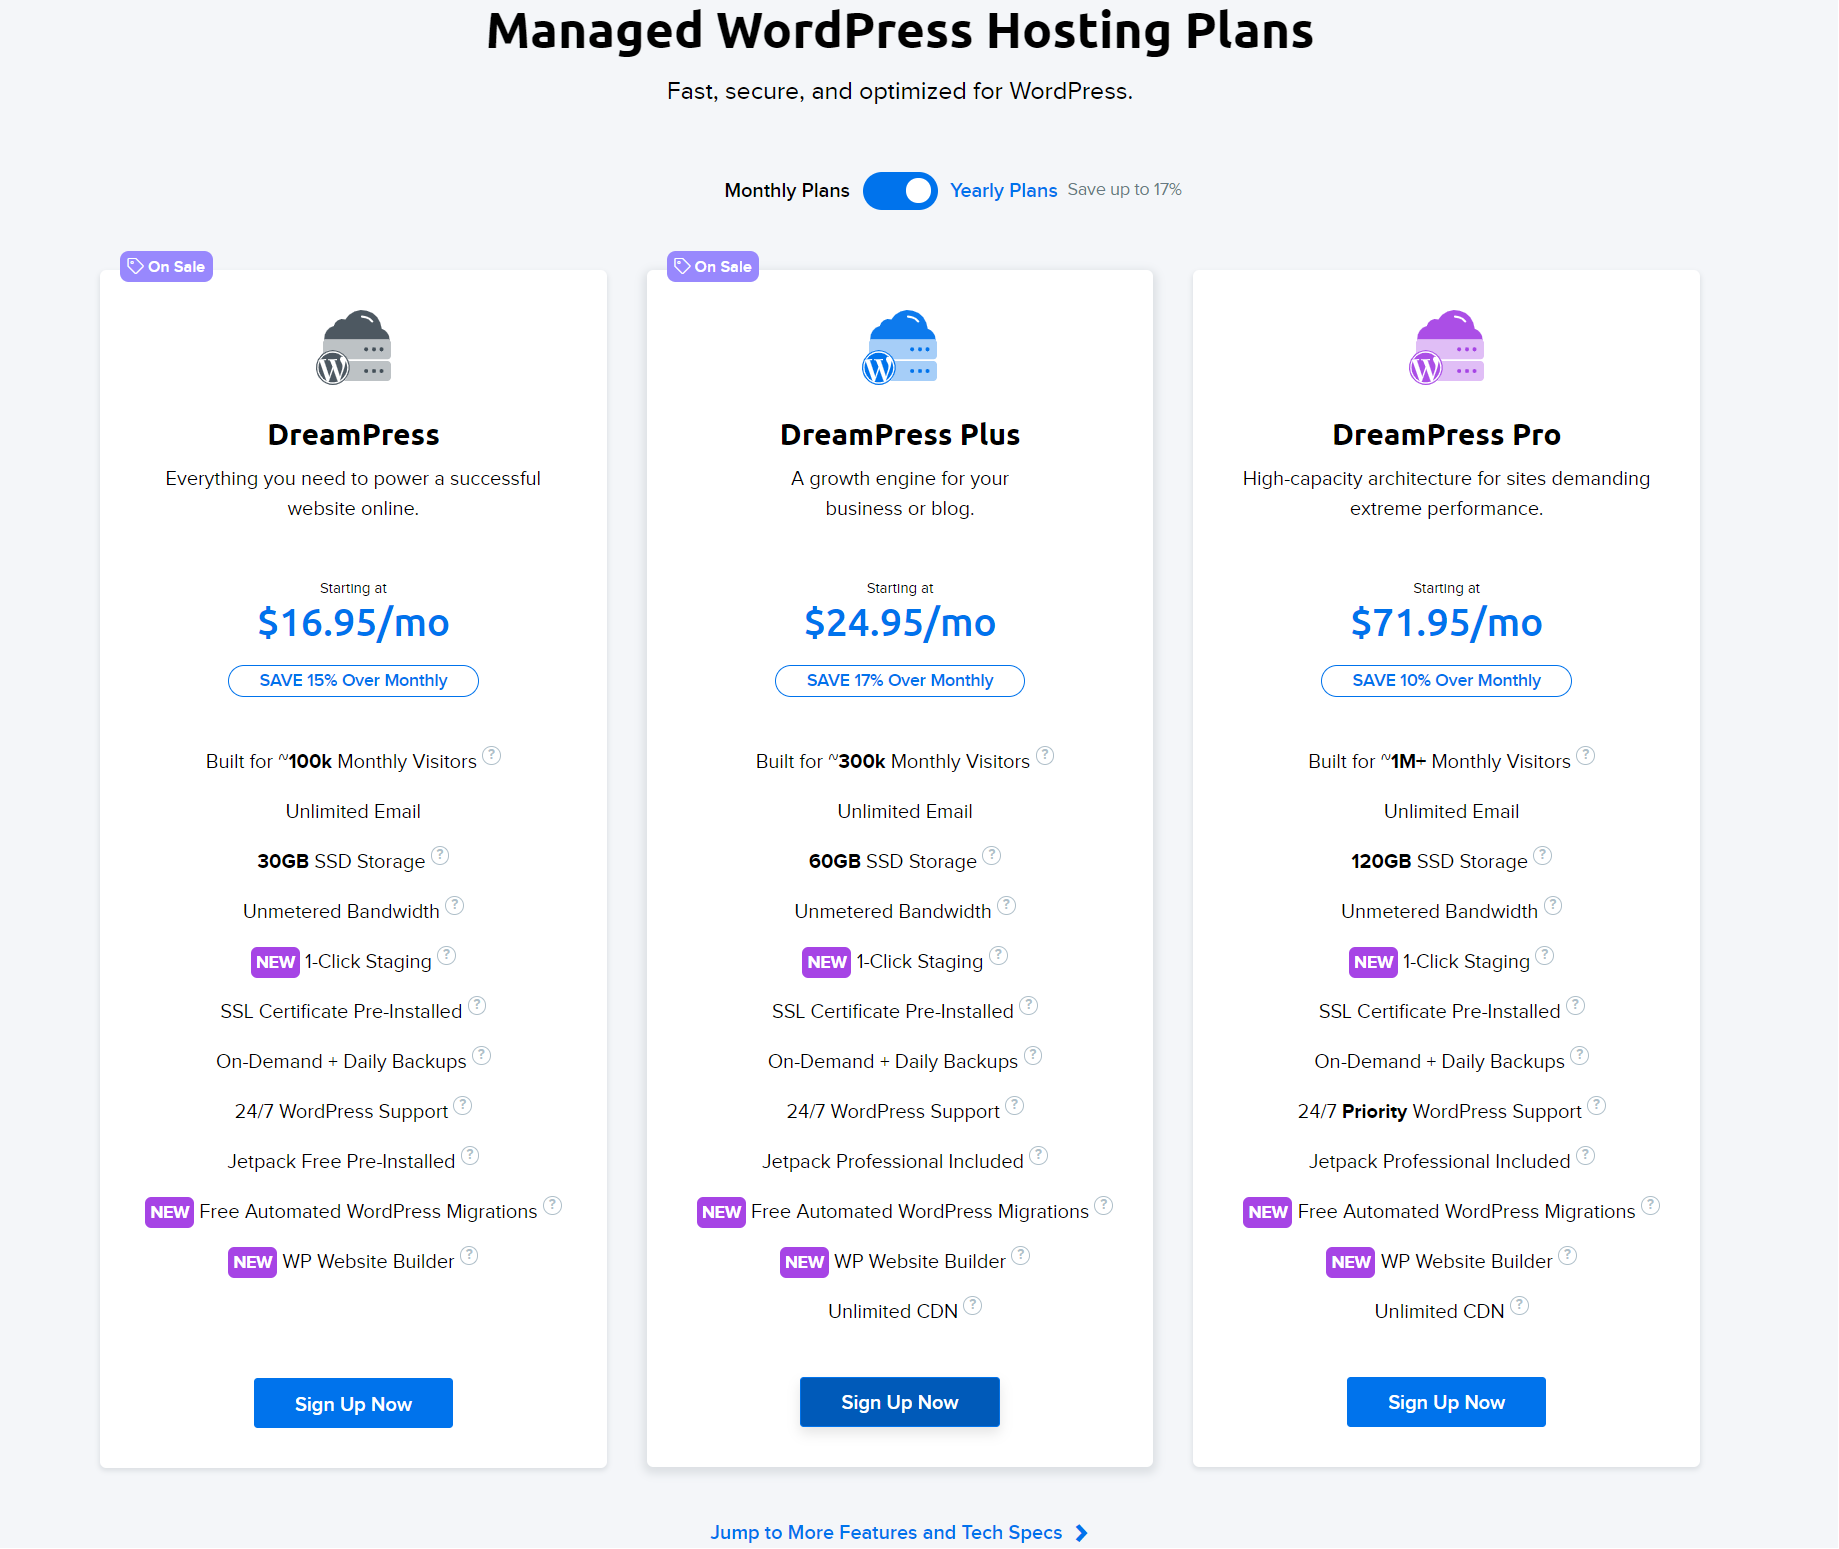
Task: Click the DreamPress plan heading
Action: pos(353,435)
